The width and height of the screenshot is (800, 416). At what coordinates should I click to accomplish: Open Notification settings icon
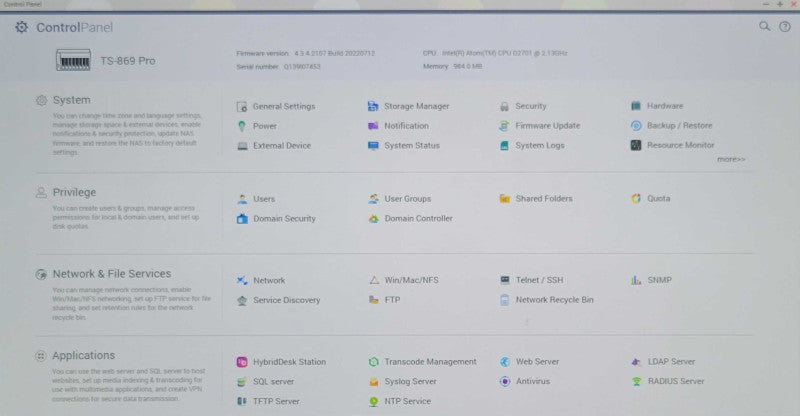pyautogui.click(x=373, y=126)
